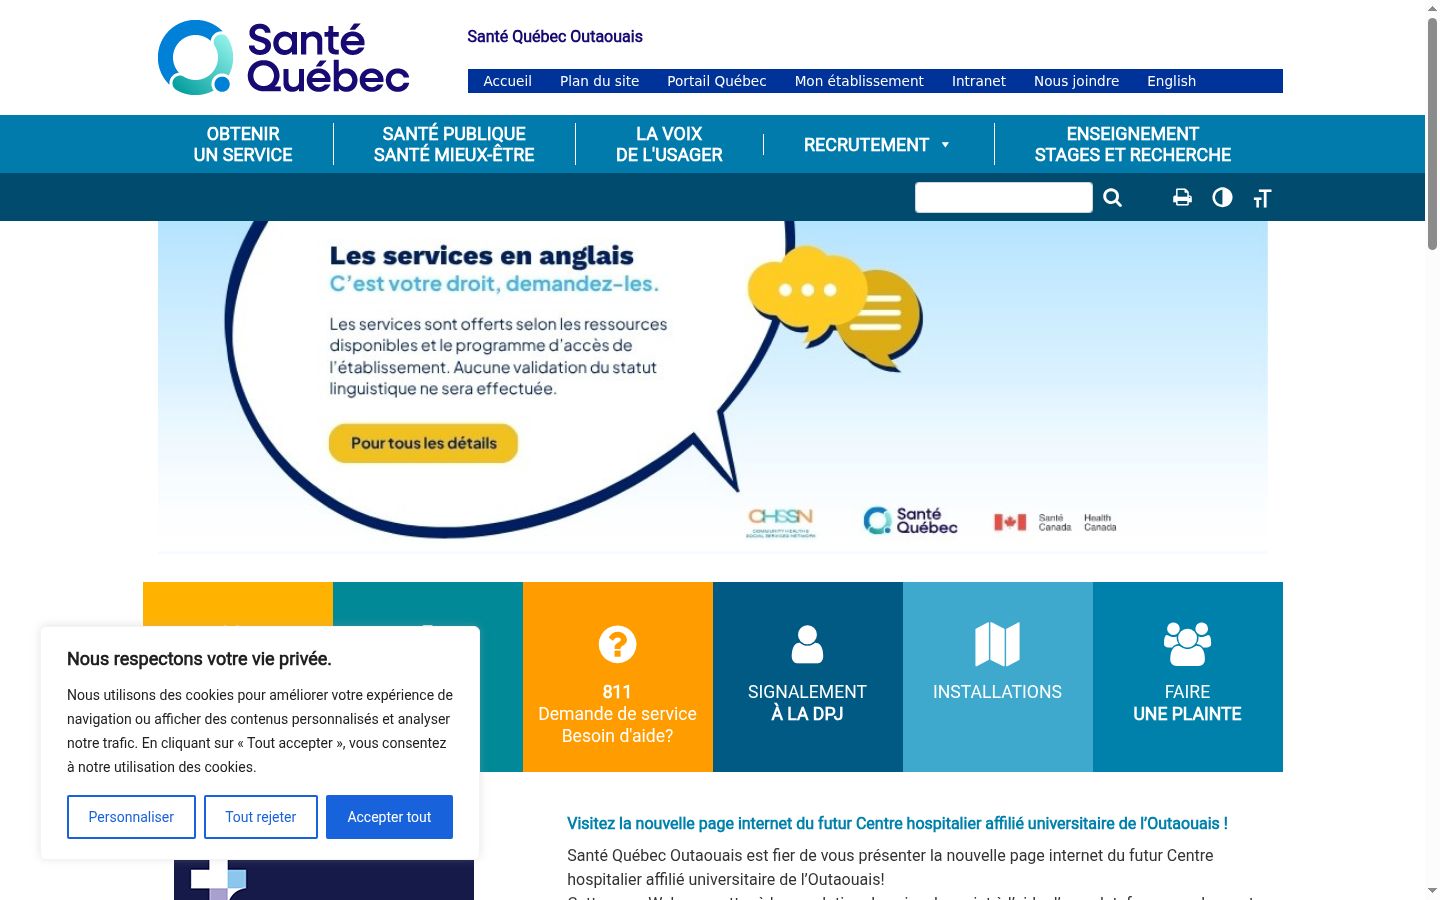This screenshot has width=1440, height=900.
Task: Open the Recrutement menu item
Action: tap(866, 145)
